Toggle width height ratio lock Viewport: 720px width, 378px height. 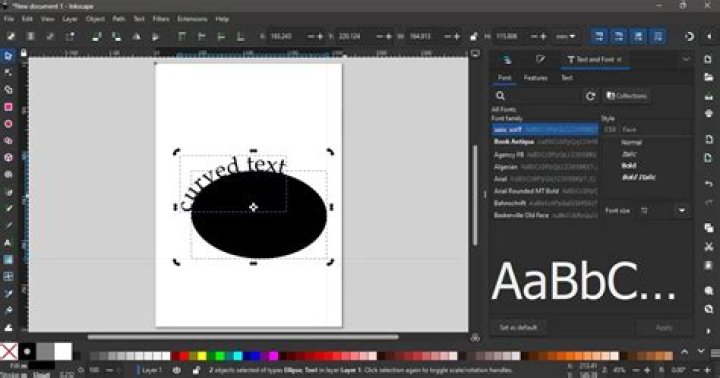pyautogui.click(x=474, y=36)
